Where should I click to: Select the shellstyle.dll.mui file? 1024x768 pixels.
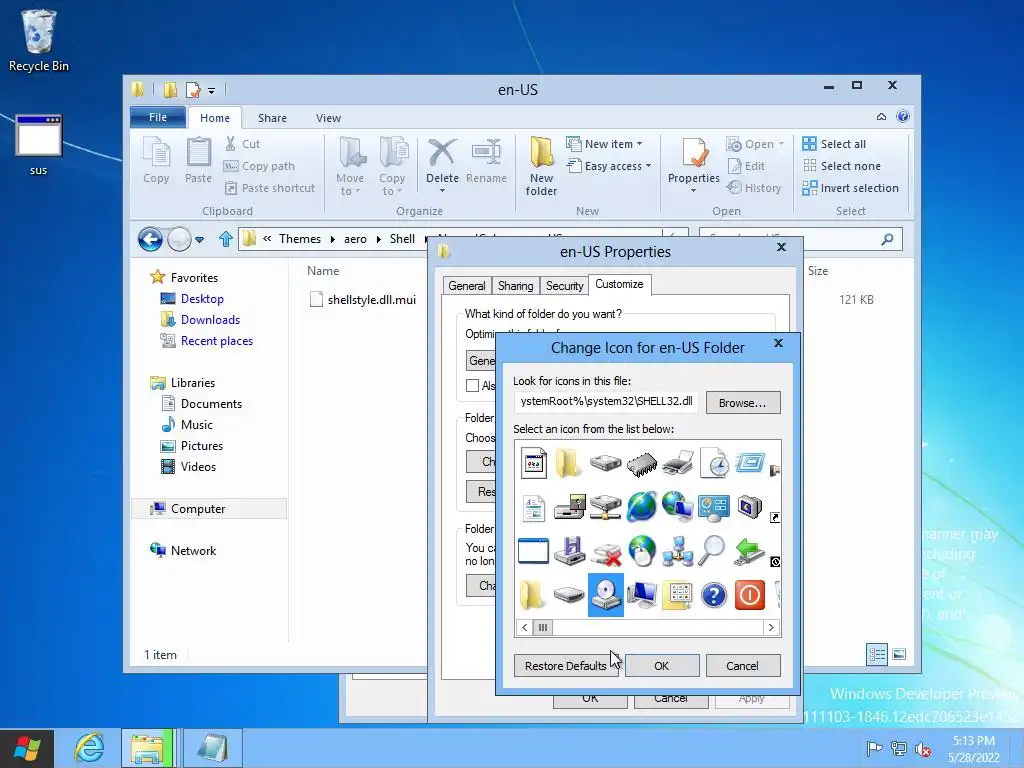(363, 300)
